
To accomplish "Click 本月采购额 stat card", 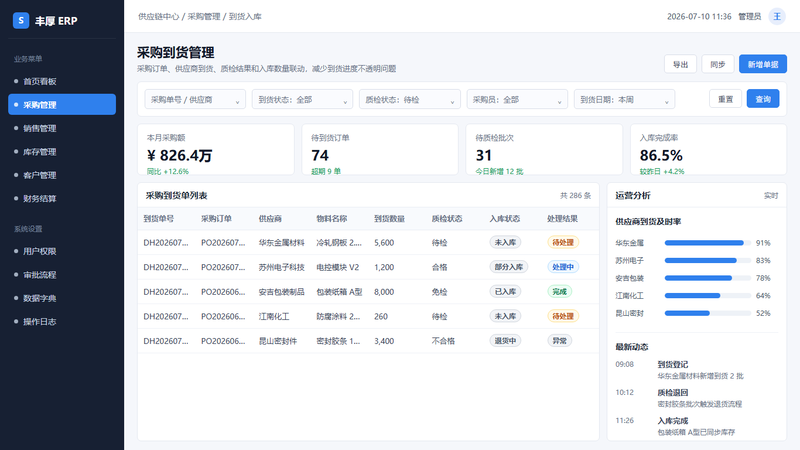I will (216, 149).
